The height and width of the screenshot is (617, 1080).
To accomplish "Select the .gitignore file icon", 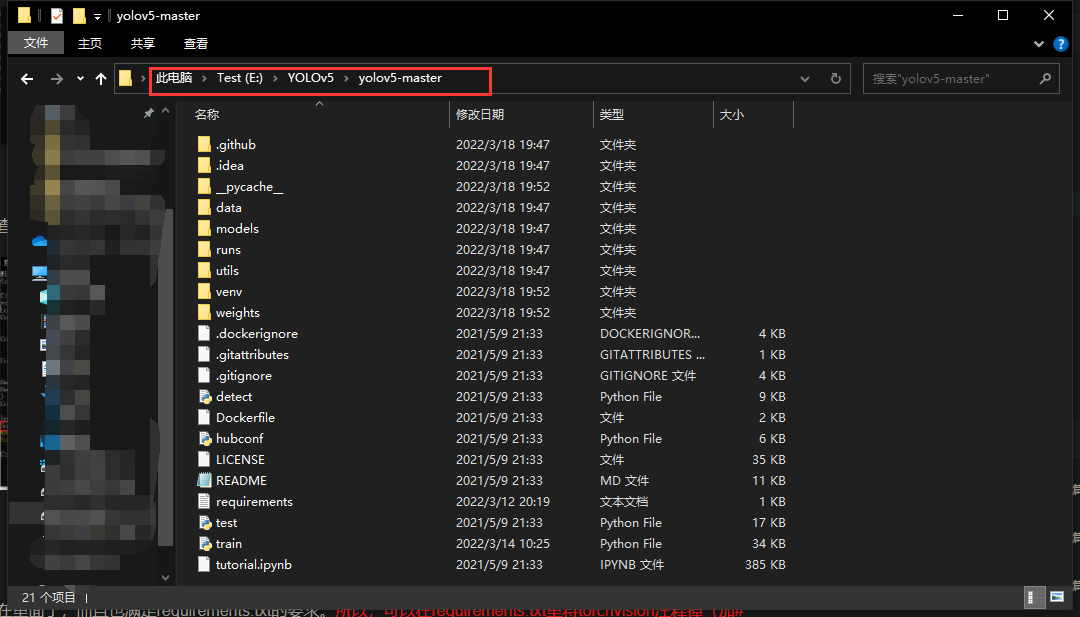I will [x=204, y=375].
